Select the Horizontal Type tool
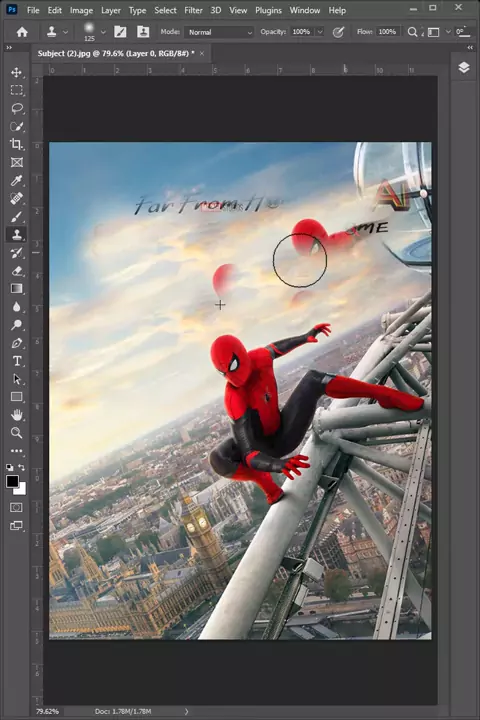 17,361
